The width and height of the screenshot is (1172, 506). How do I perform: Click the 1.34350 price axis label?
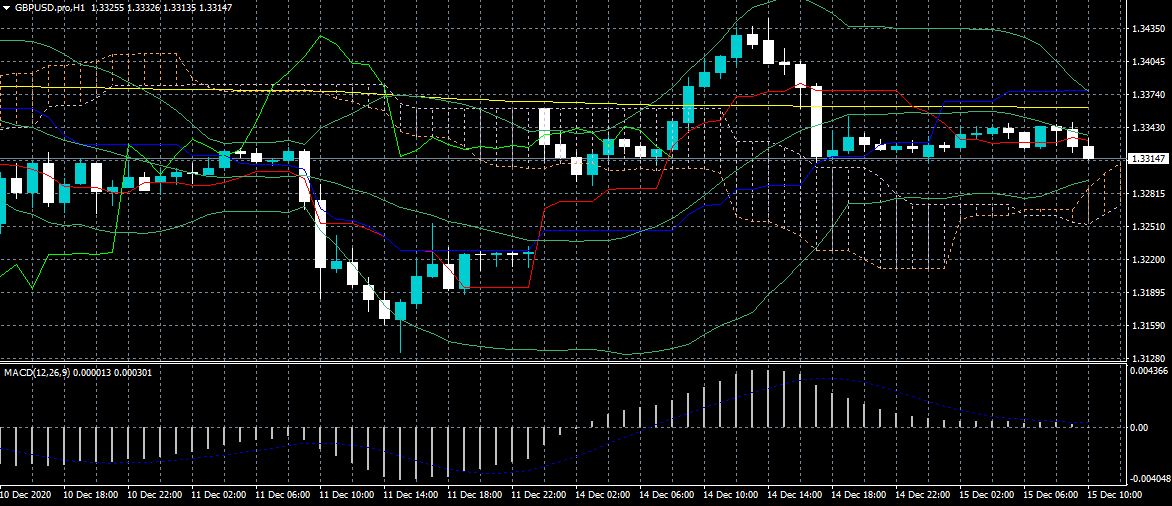pos(1147,28)
